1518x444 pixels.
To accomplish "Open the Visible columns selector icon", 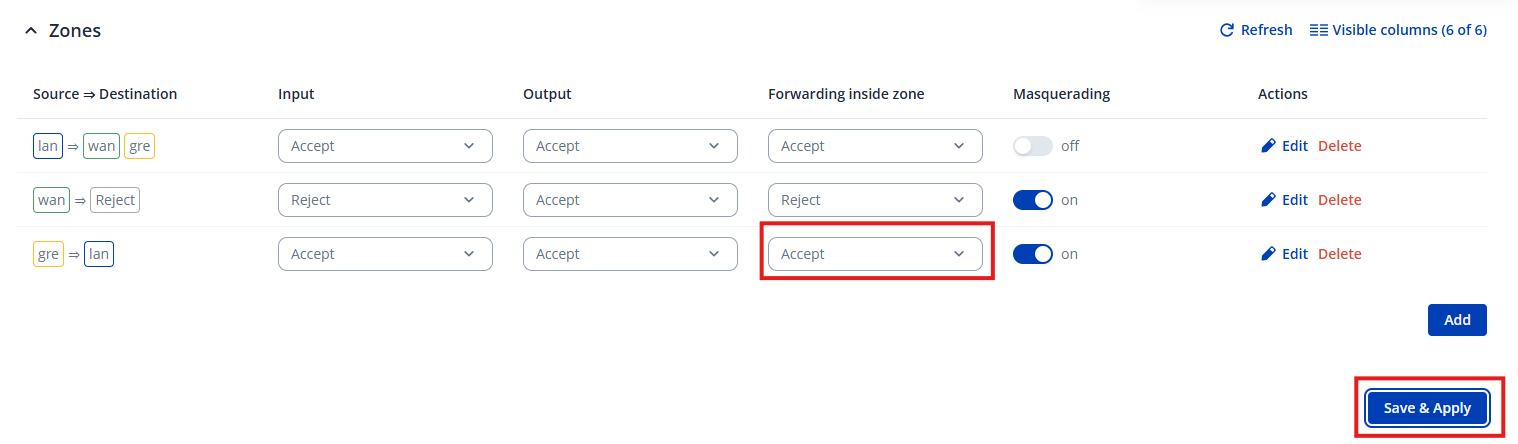I will pos(1318,31).
